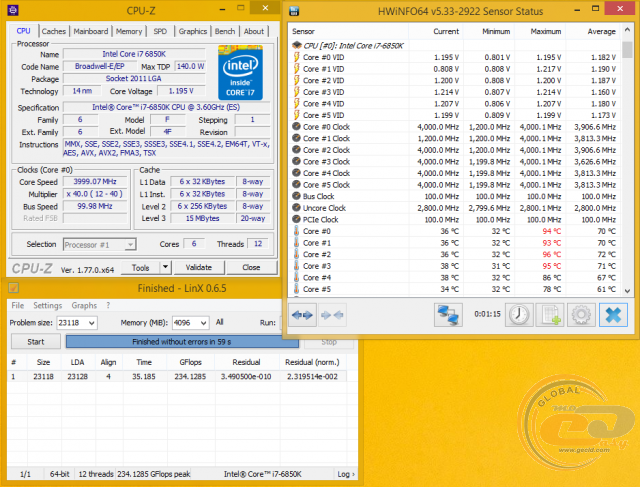The image size is (640, 487).
Task: Click the All memory button in LinX
Action: pyautogui.click(x=219, y=322)
